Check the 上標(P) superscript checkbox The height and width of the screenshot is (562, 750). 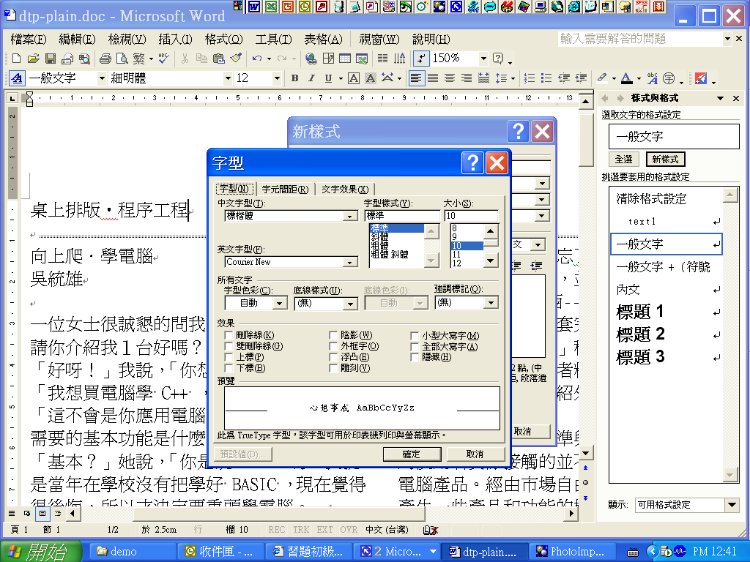[x=229, y=357]
